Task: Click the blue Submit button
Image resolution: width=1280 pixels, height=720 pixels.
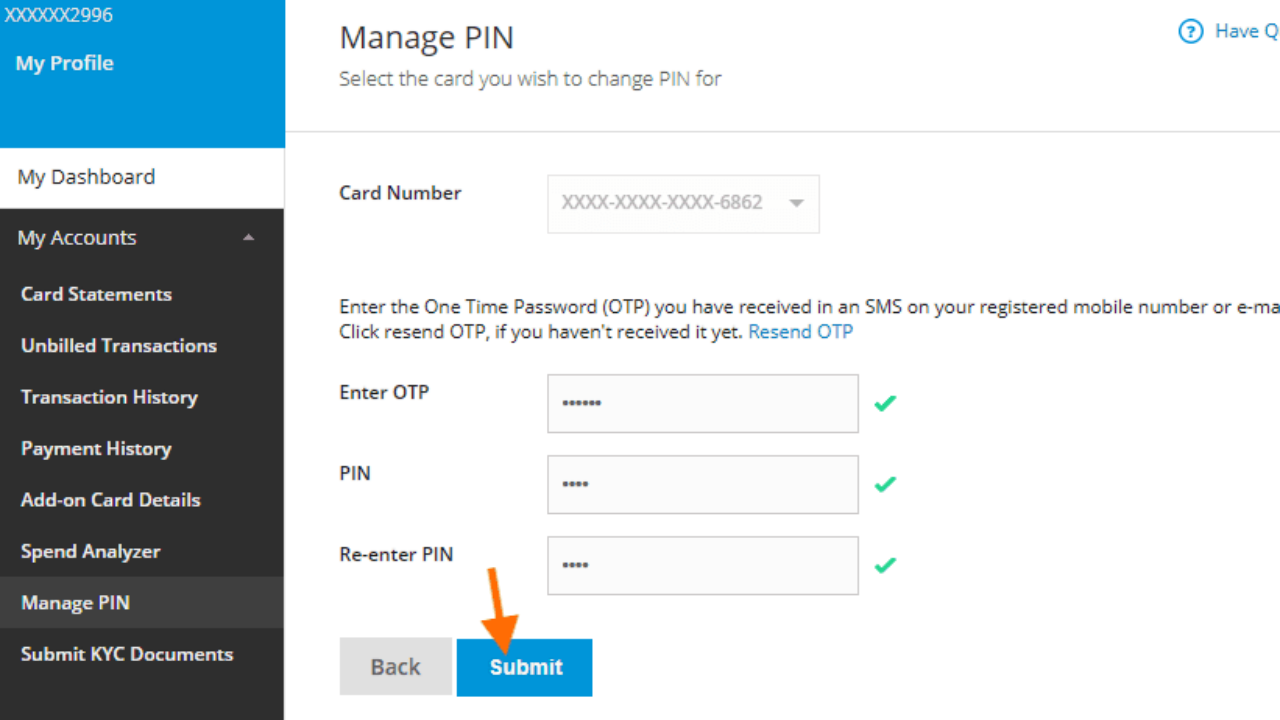Action: [525, 667]
